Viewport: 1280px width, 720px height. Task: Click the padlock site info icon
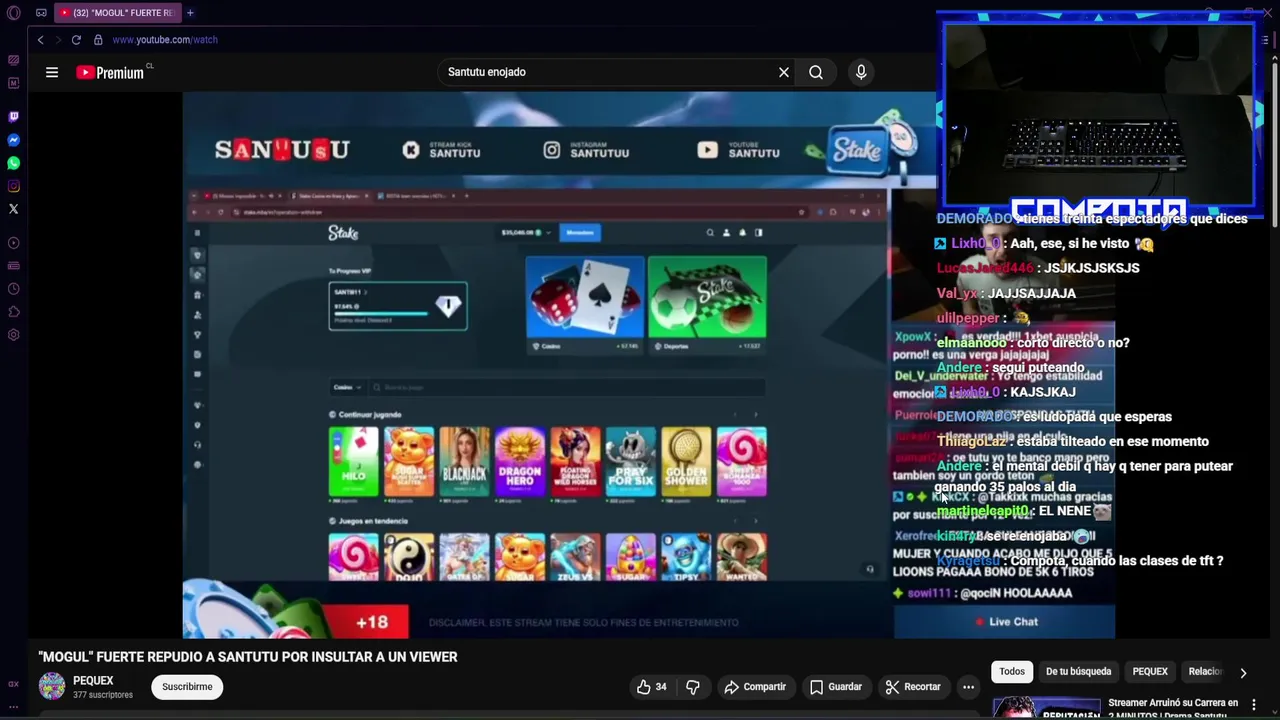coord(98,40)
